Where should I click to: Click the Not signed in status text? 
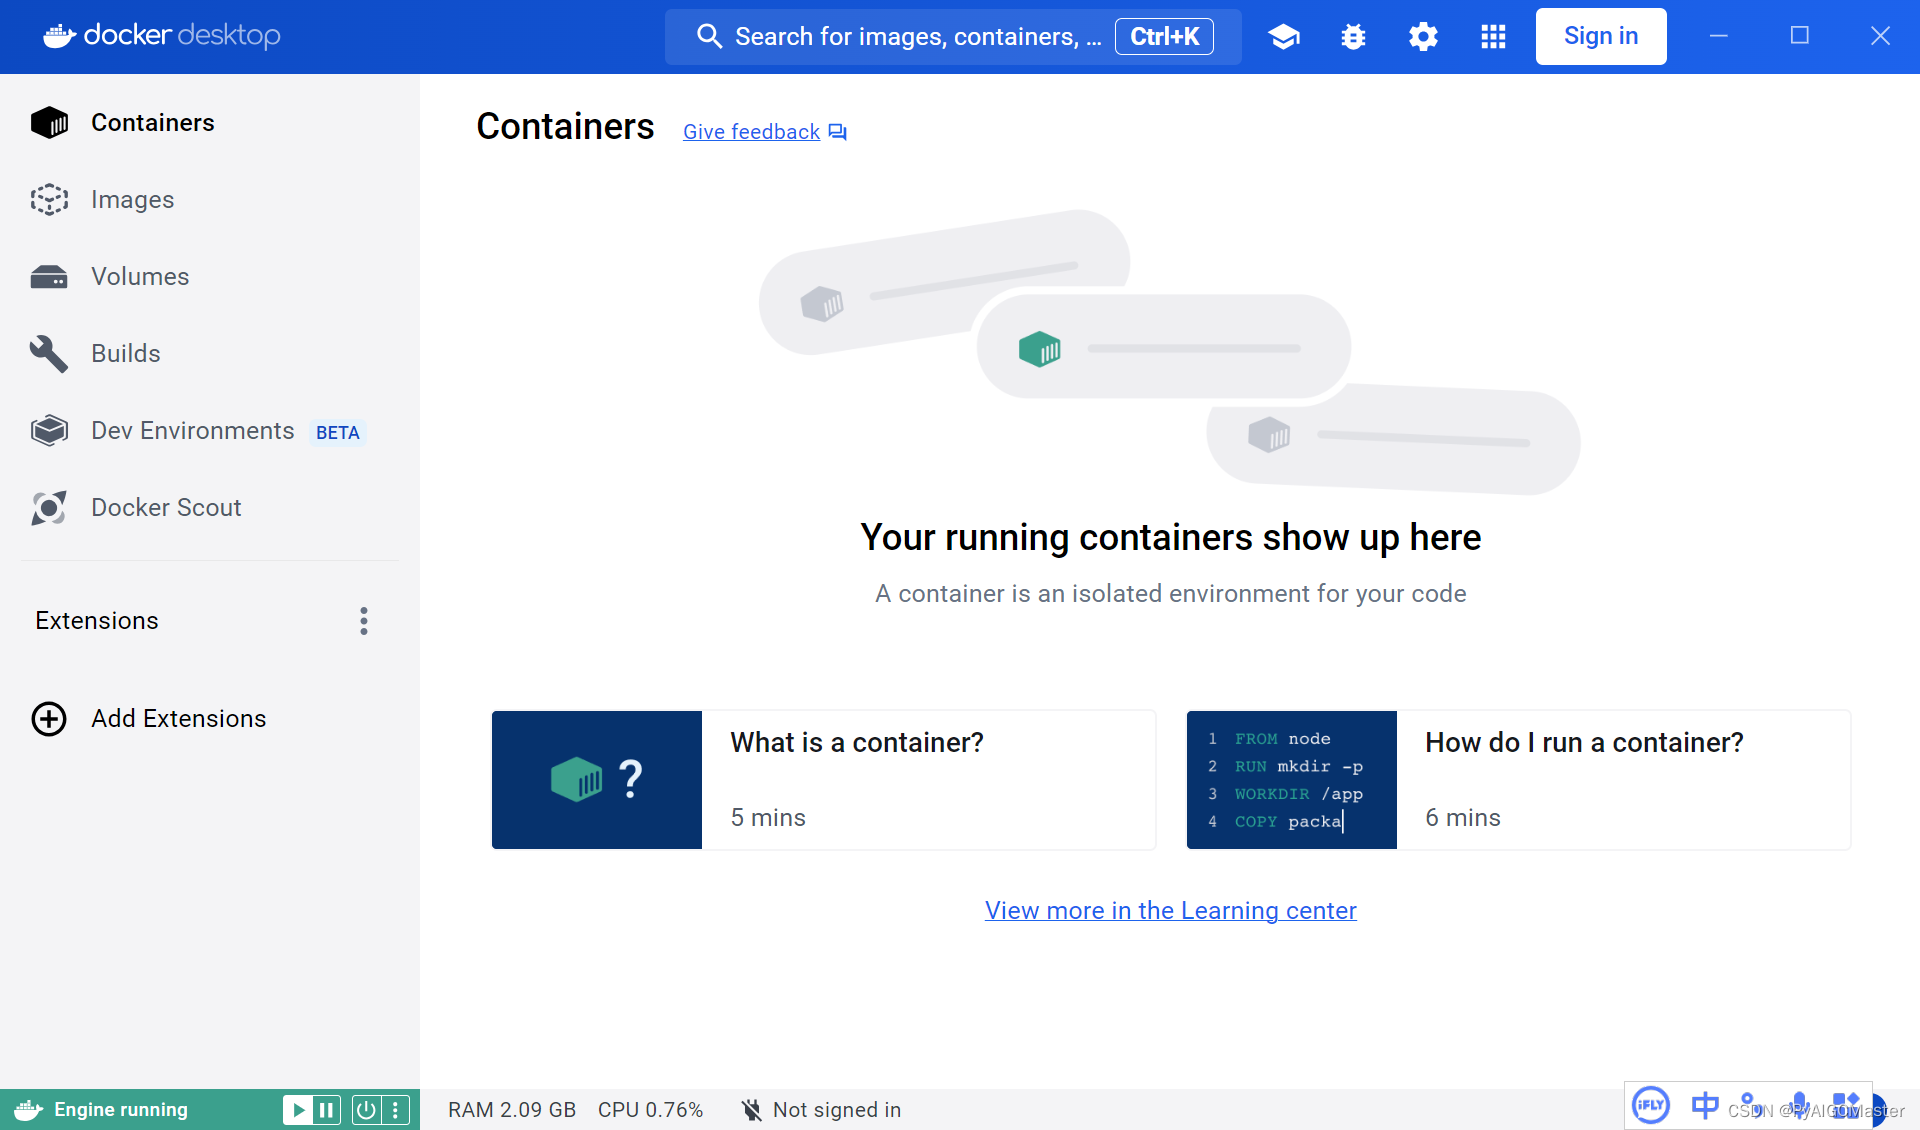[x=837, y=1110]
